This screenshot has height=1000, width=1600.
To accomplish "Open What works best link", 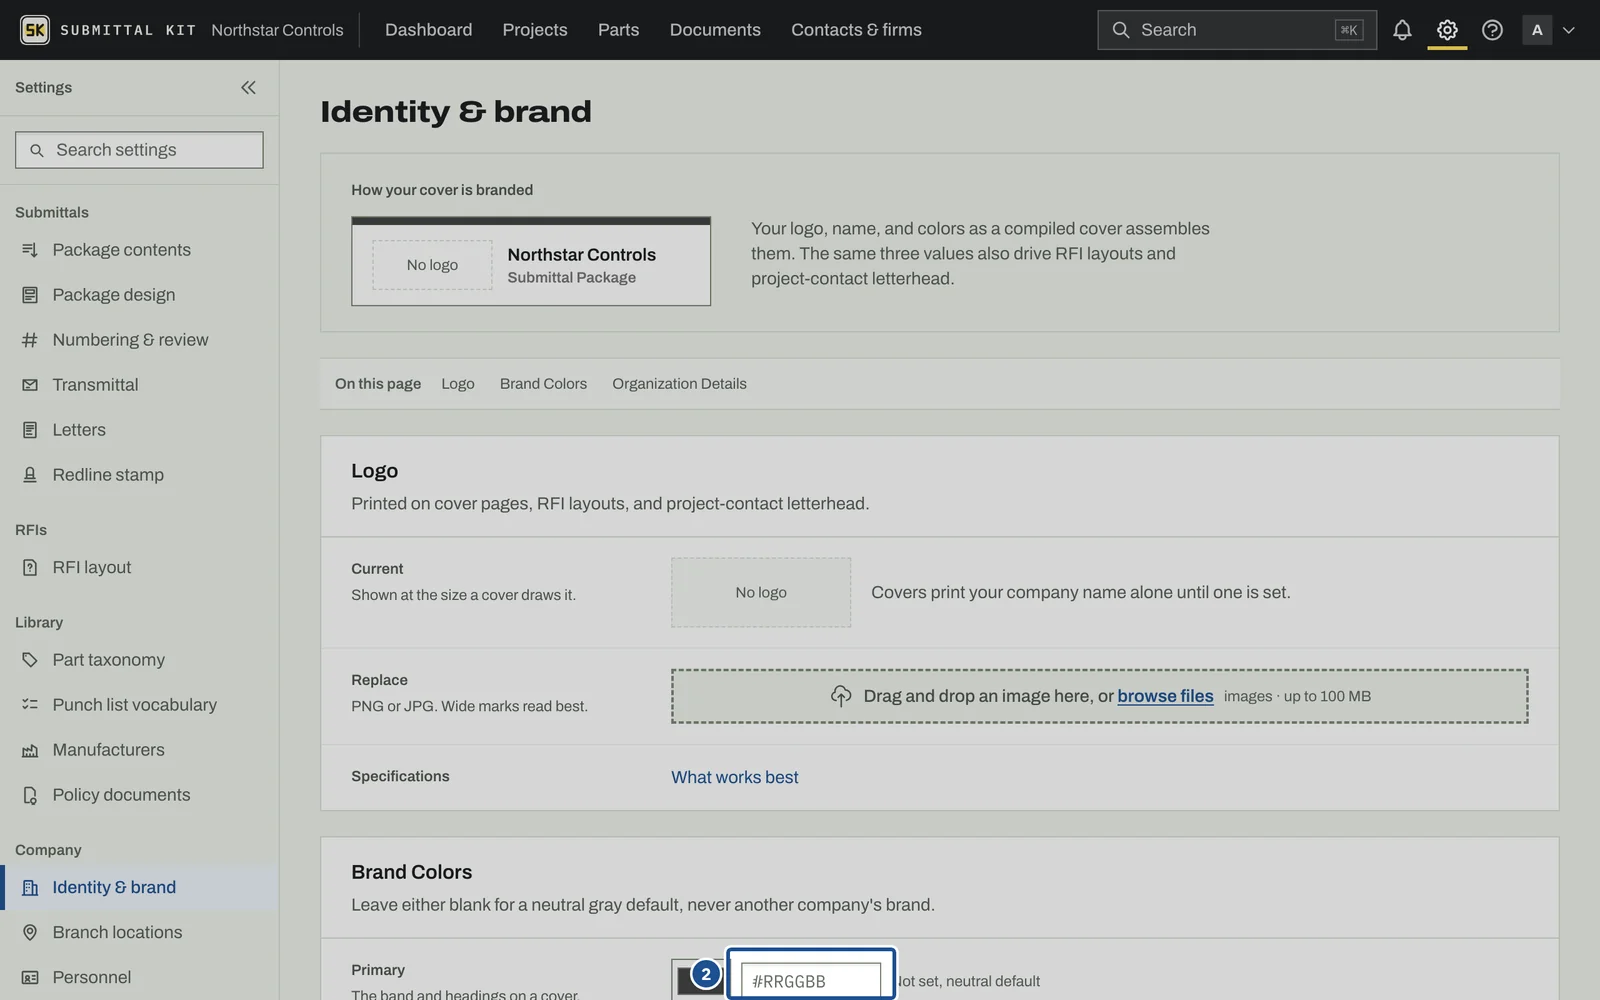I will (x=734, y=777).
